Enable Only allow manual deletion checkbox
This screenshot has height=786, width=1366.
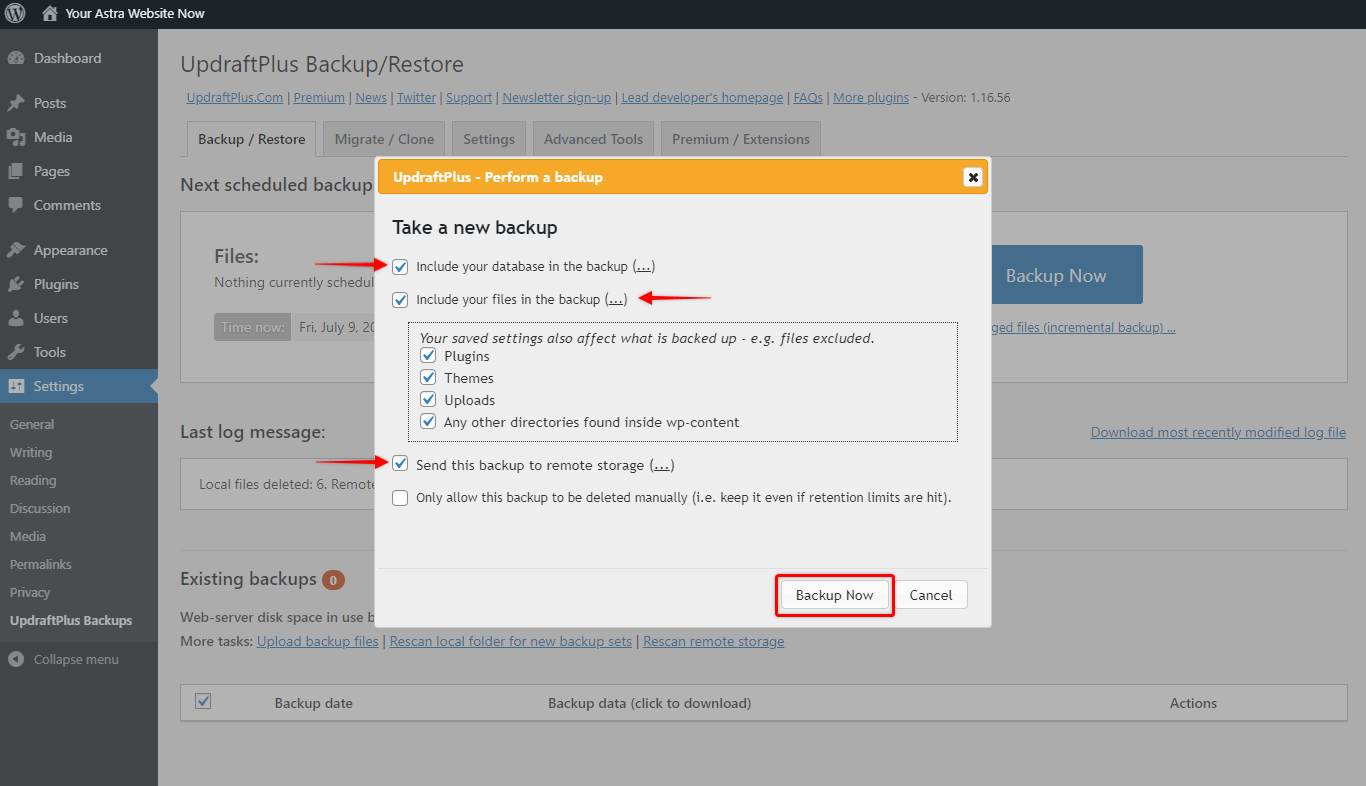[400, 498]
